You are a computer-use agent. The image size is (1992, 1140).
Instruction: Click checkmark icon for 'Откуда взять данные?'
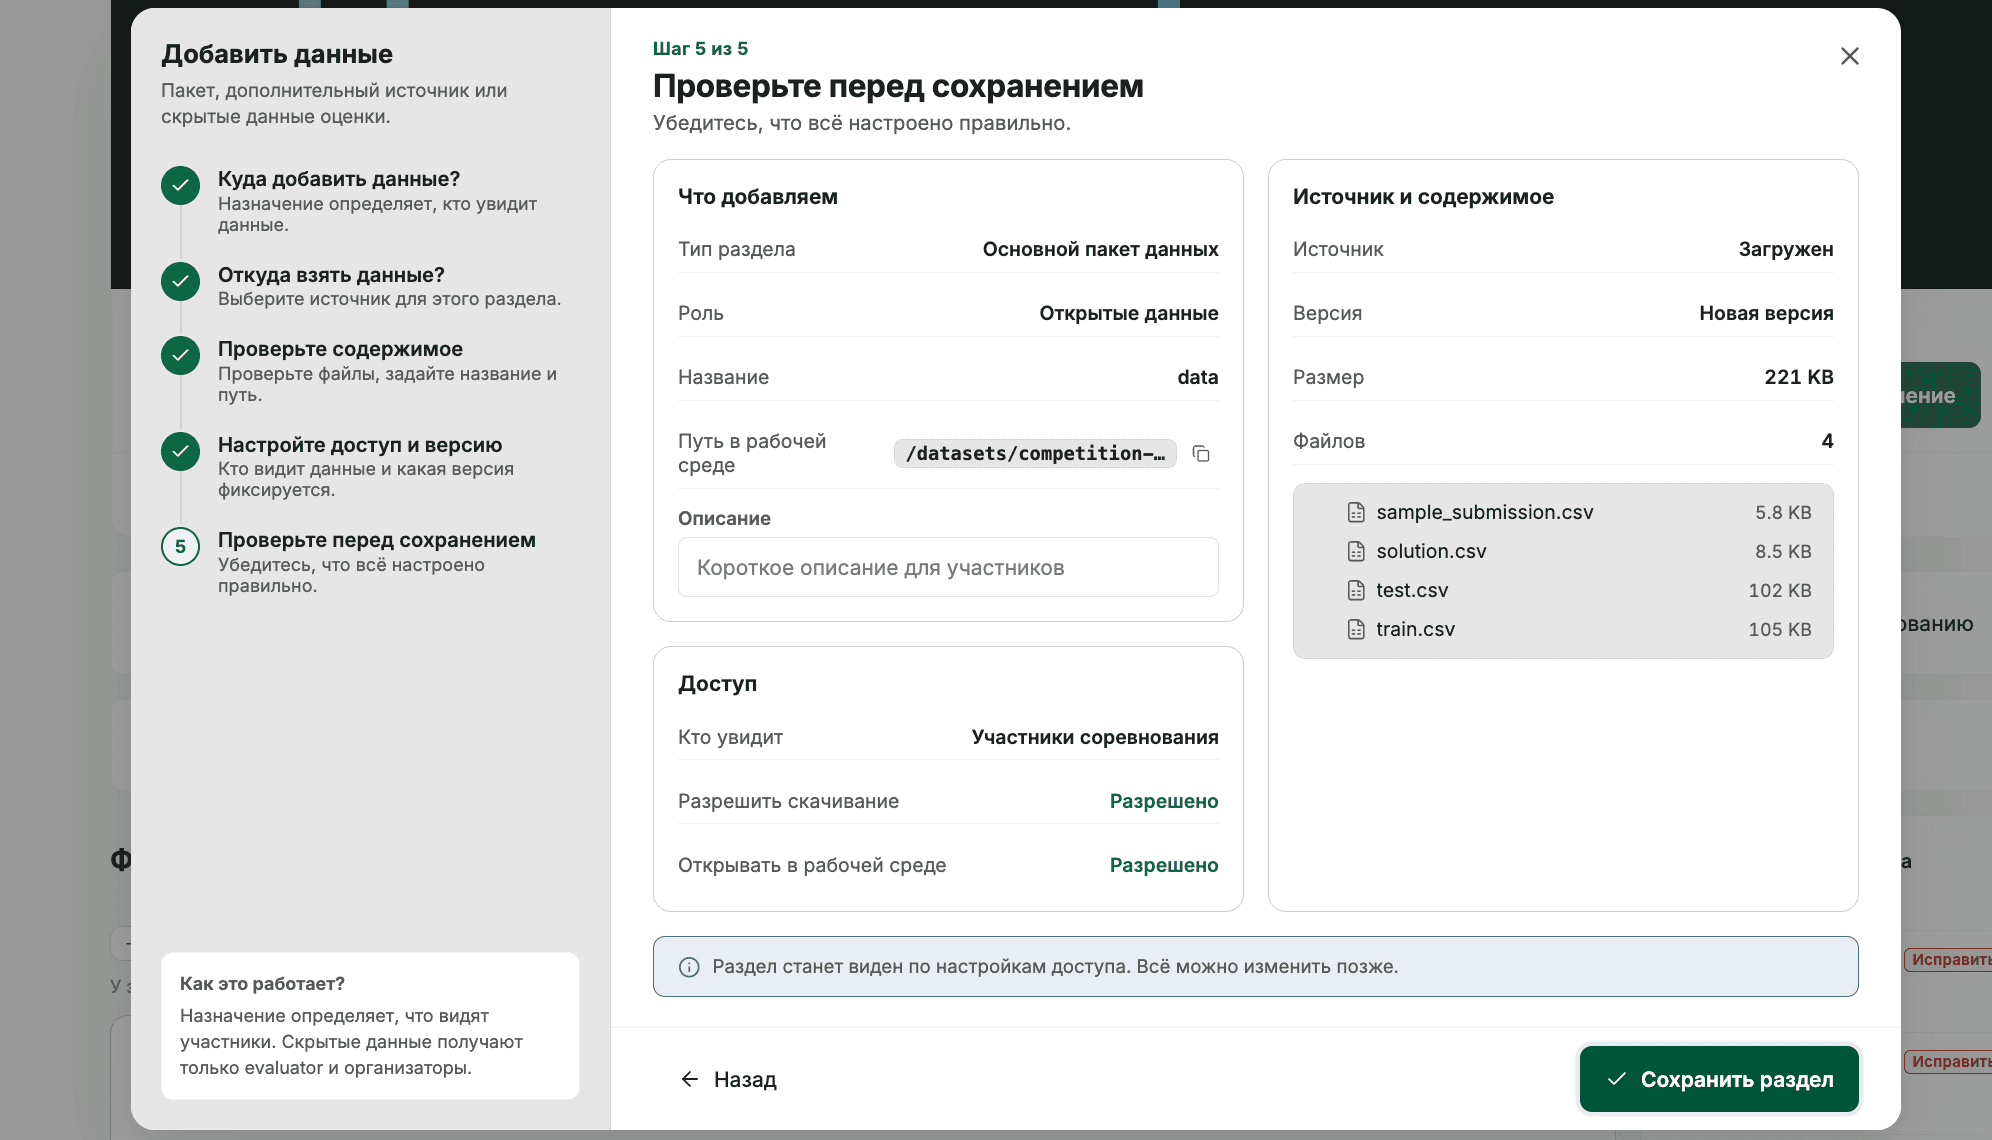coord(180,281)
